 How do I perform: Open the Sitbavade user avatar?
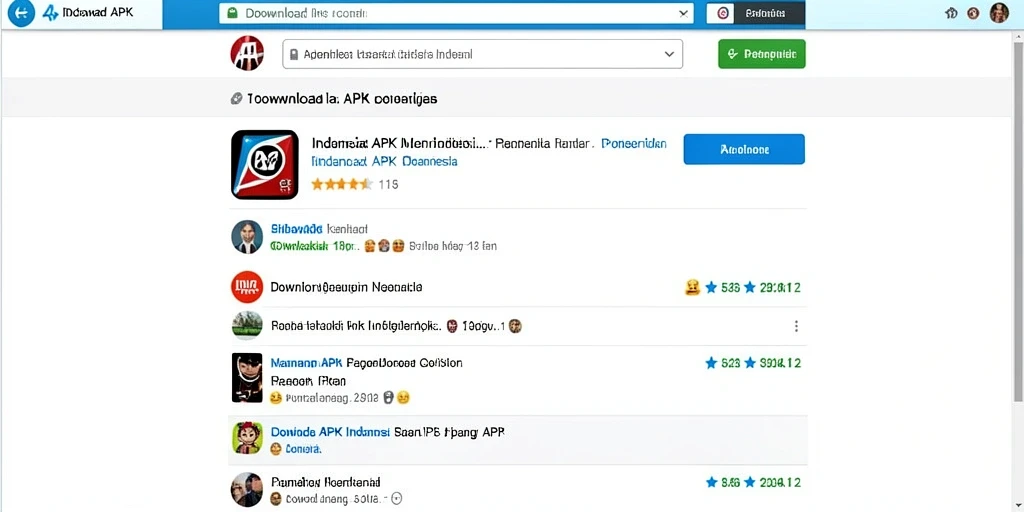(247, 236)
